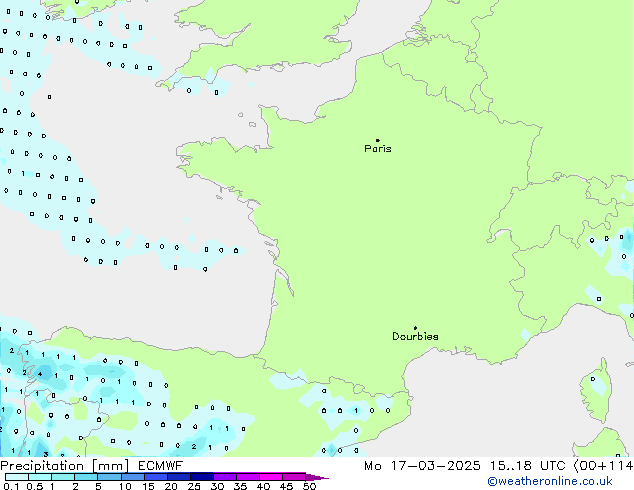Pick the 15 mm legend swatch
The height and width of the screenshot is (490, 634).
155,477
